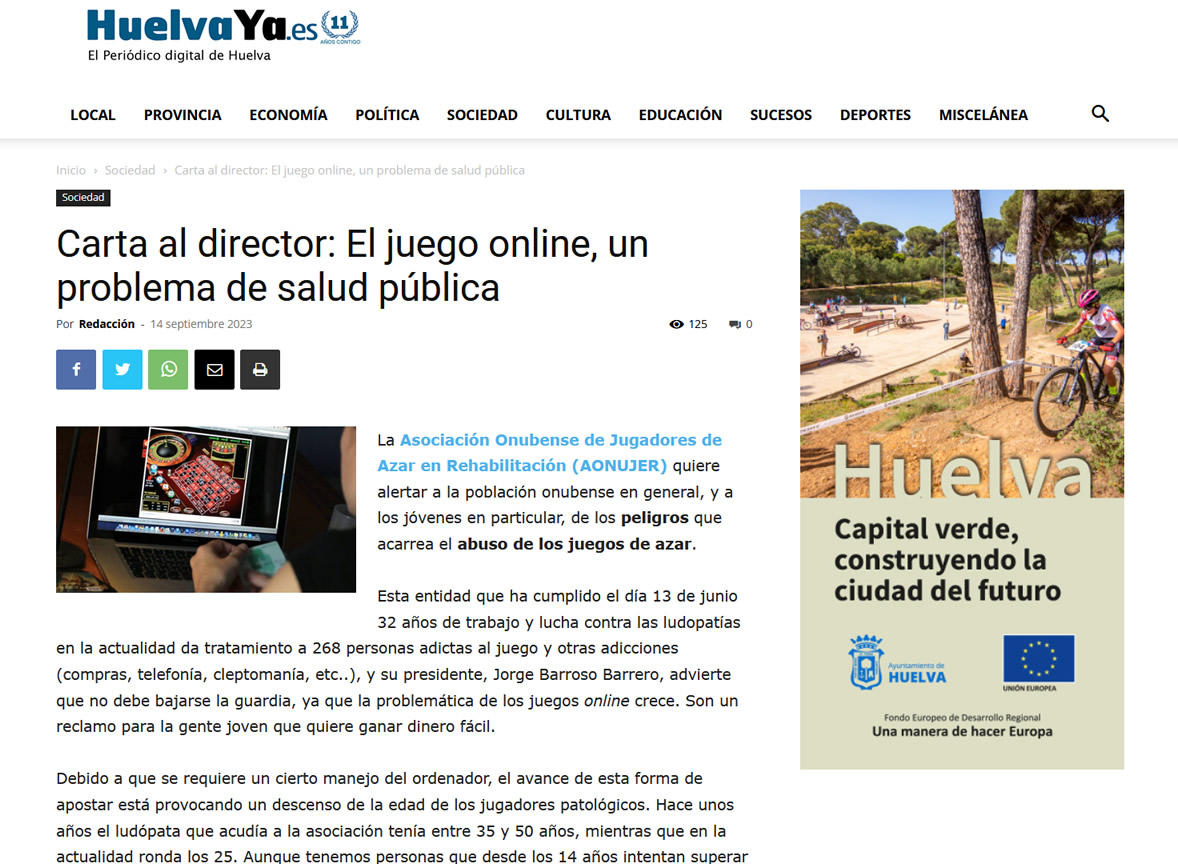Image resolution: width=1178 pixels, height=864 pixels.
Task: Open the Local menu section
Action: click(x=93, y=115)
